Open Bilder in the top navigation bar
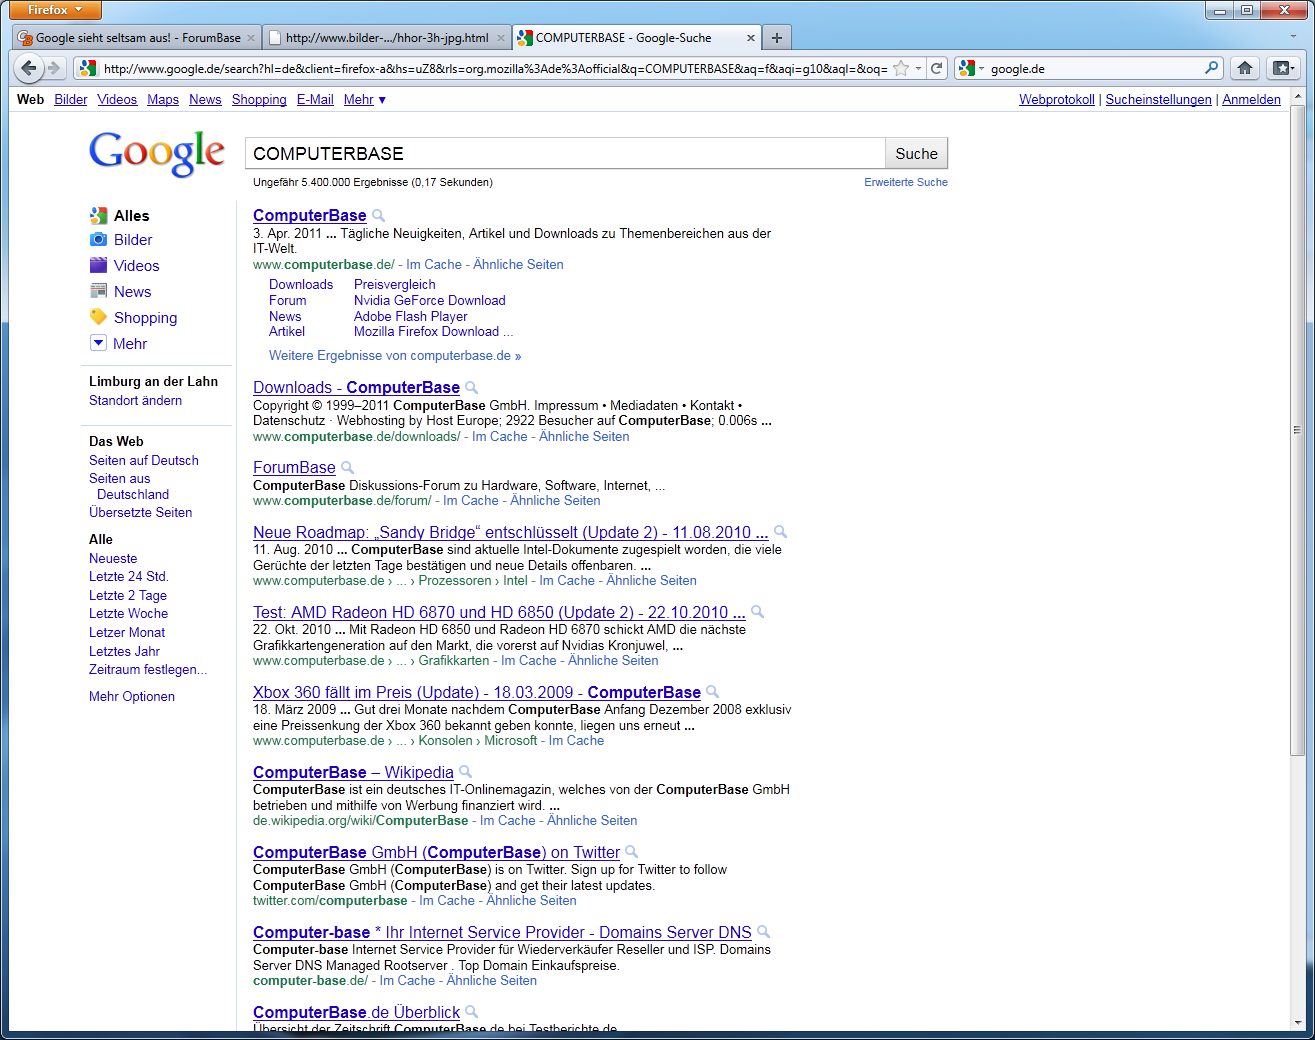1315x1040 pixels. (x=71, y=100)
